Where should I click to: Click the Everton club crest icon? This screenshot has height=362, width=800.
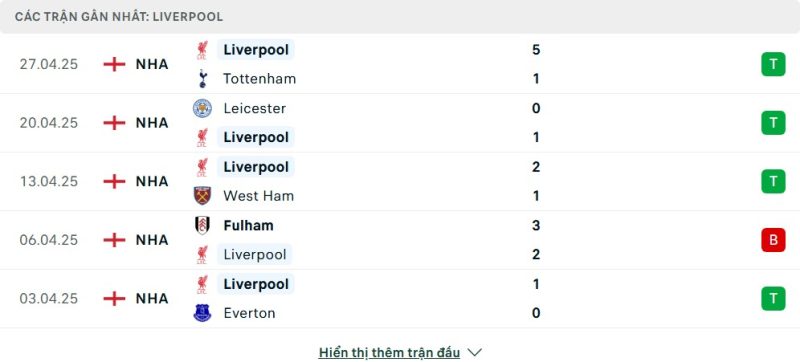pyautogui.click(x=203, y=313)
